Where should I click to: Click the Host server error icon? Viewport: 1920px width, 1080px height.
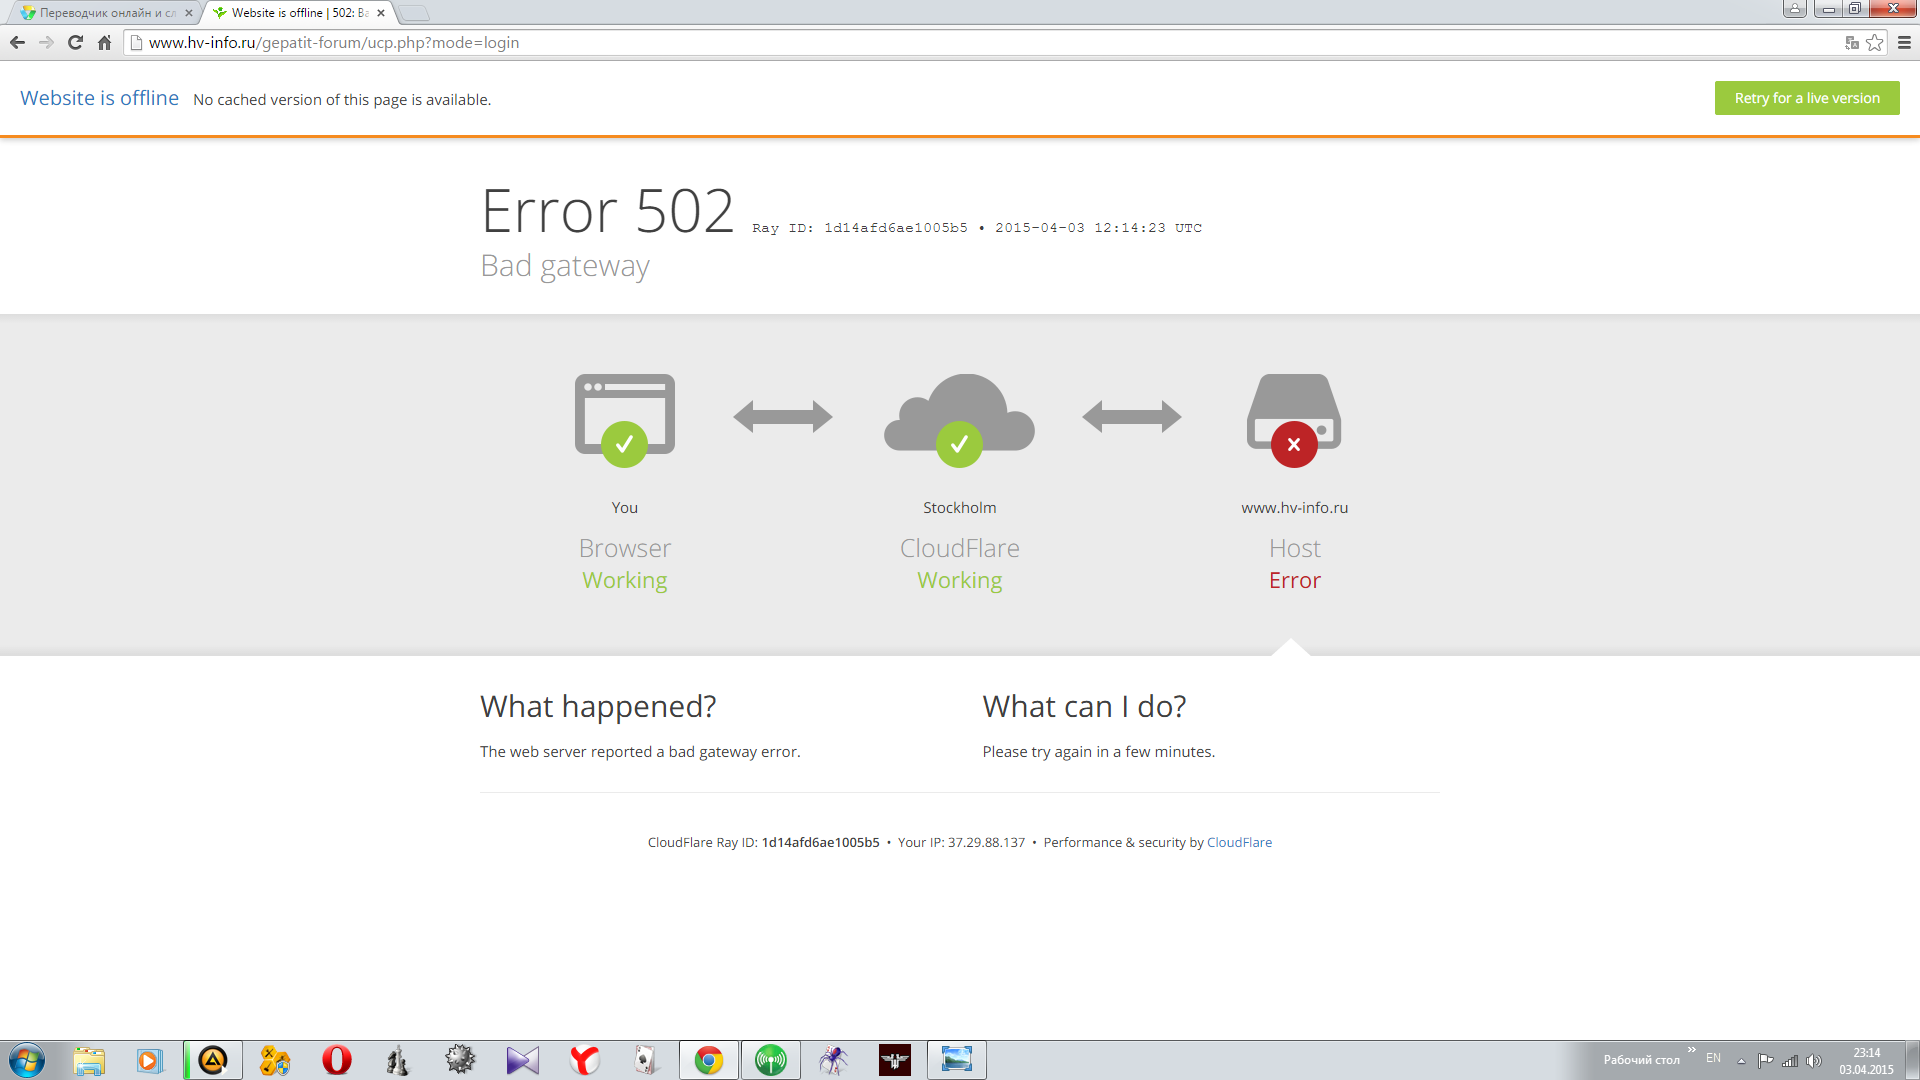[1294, 419]
